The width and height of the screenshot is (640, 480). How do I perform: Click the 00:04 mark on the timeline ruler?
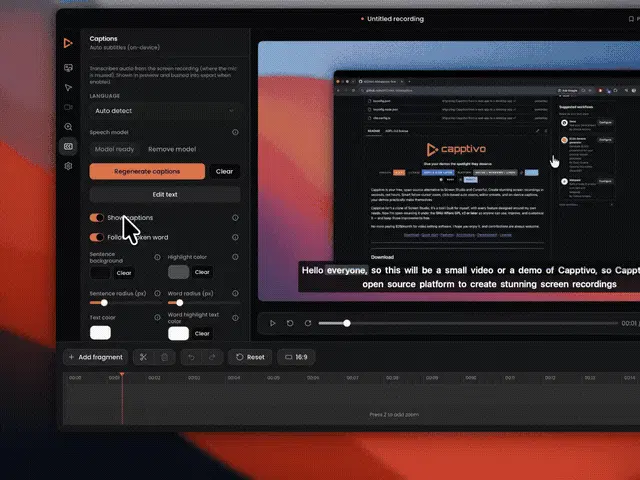coord(234,378)
